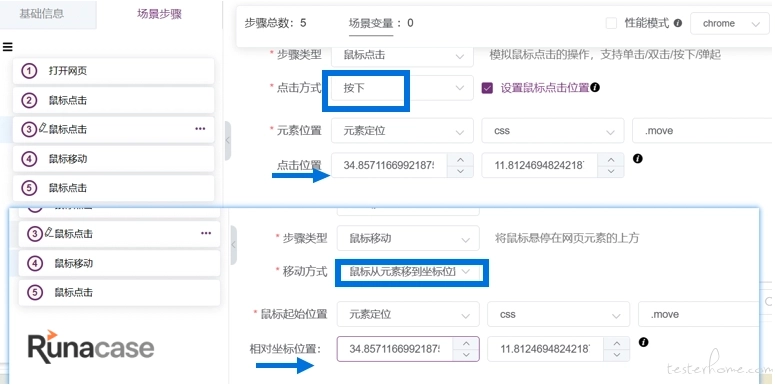Enable the 性能模式 checkbox
This screenshot has width=775, height=385.
(611, 23)
